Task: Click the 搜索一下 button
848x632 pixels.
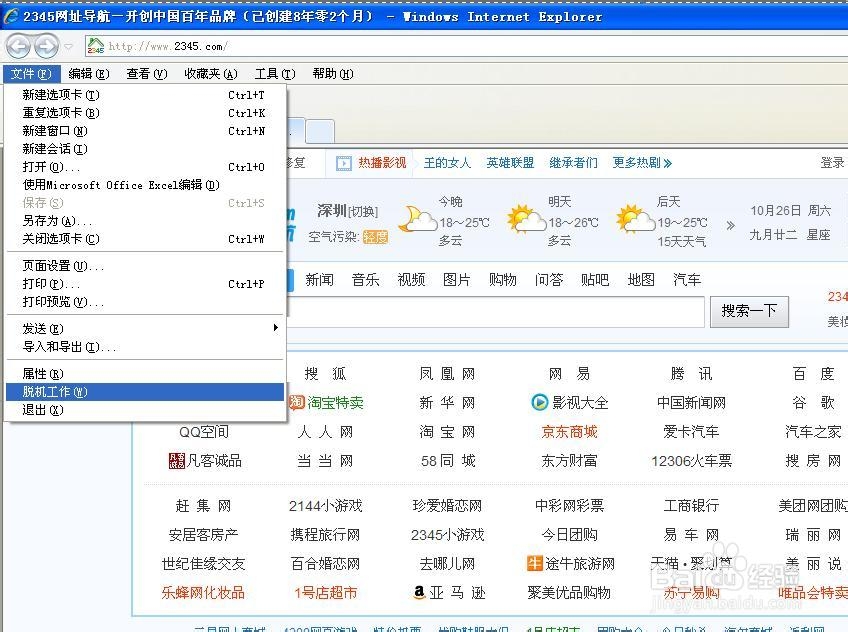Action: 749,311
